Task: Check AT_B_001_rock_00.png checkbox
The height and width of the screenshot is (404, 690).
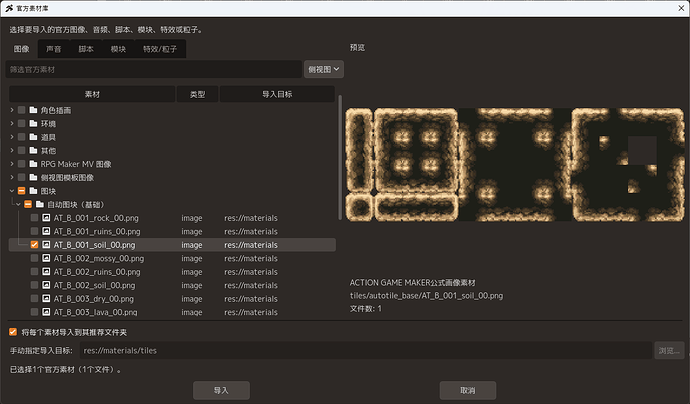Action: pos(34,218)
